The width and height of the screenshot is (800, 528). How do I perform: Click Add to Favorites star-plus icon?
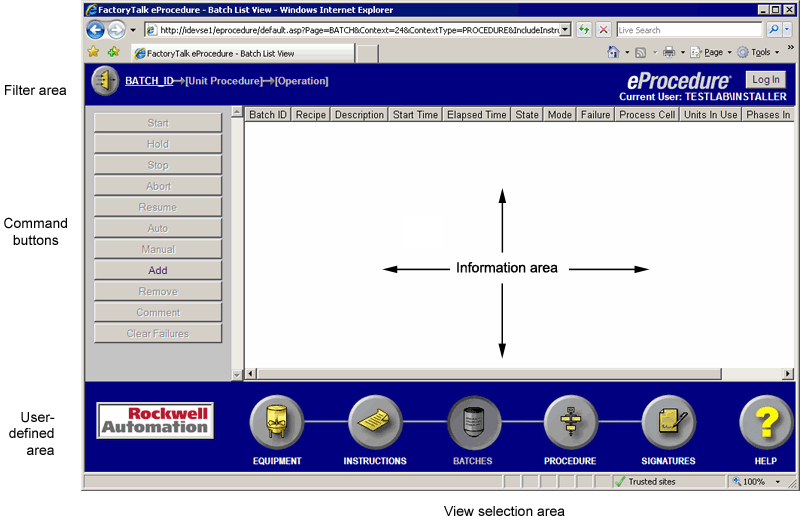coord(113,52)
